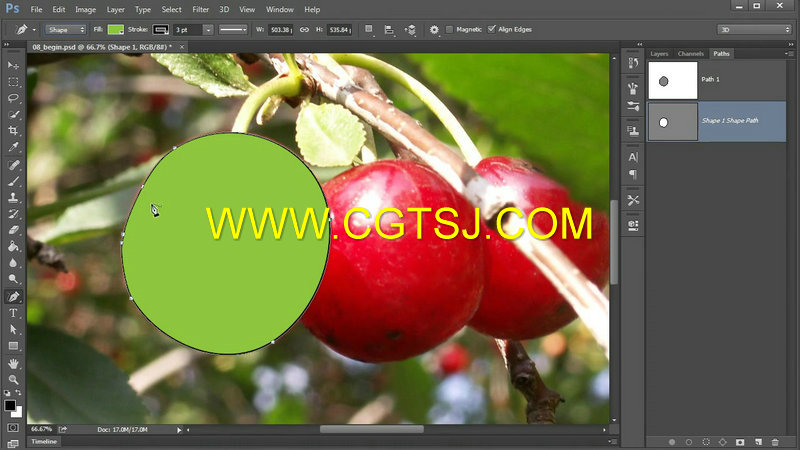Select the Pen tool in toolbox
The image size is (800, 450).
click(x=13, y=296)
